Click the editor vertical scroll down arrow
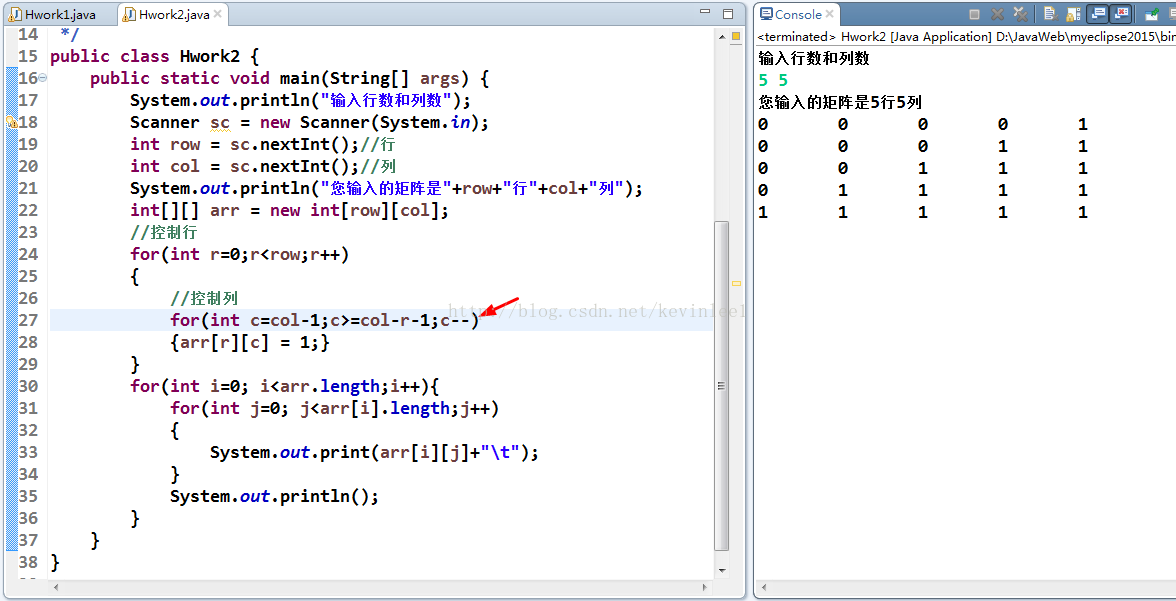Screen dimensions: 1176x601 coord(722,571)
